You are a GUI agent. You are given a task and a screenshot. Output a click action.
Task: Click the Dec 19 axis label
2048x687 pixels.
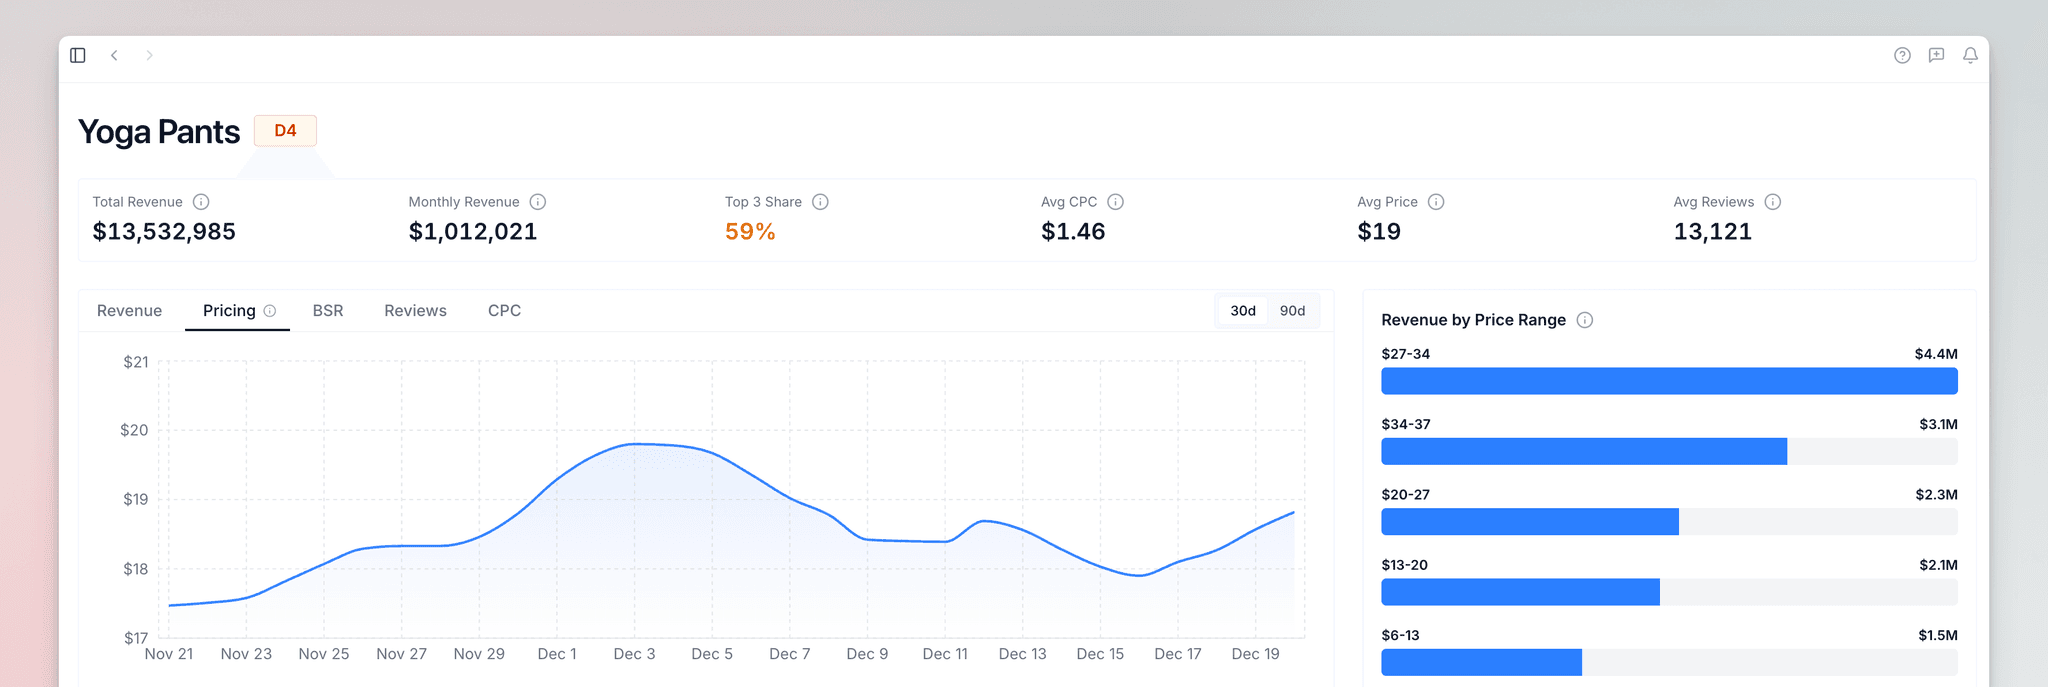pyautogui.click(x=1255, y=654)
